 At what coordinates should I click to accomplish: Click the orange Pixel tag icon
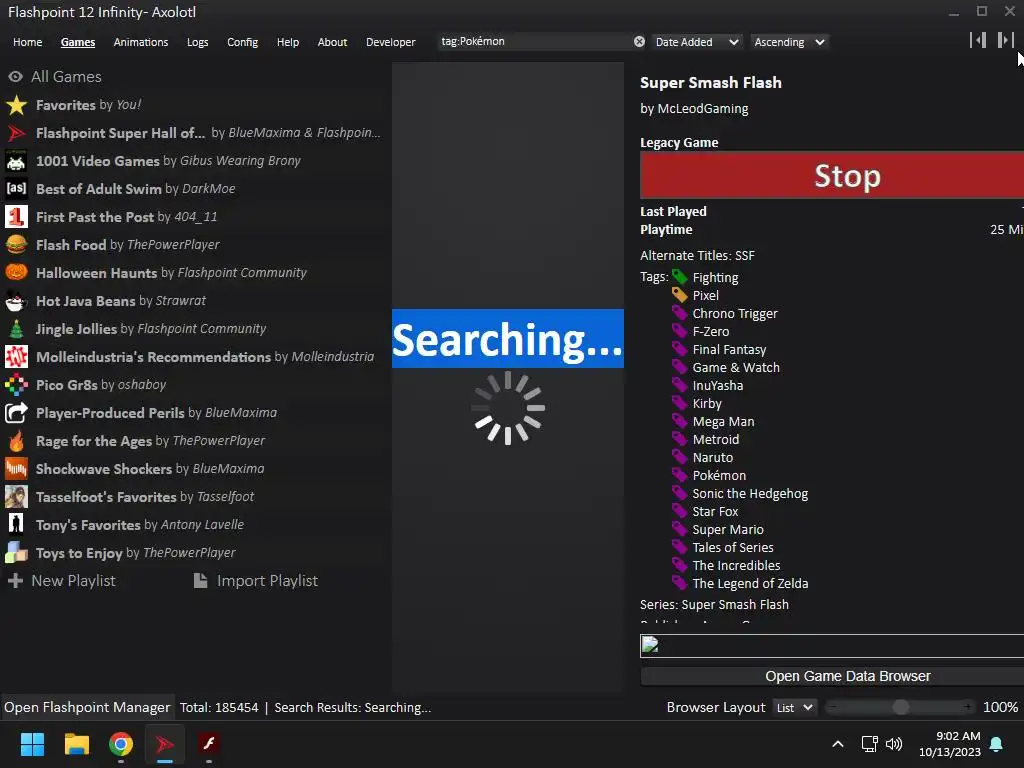[x=680, y=295]
